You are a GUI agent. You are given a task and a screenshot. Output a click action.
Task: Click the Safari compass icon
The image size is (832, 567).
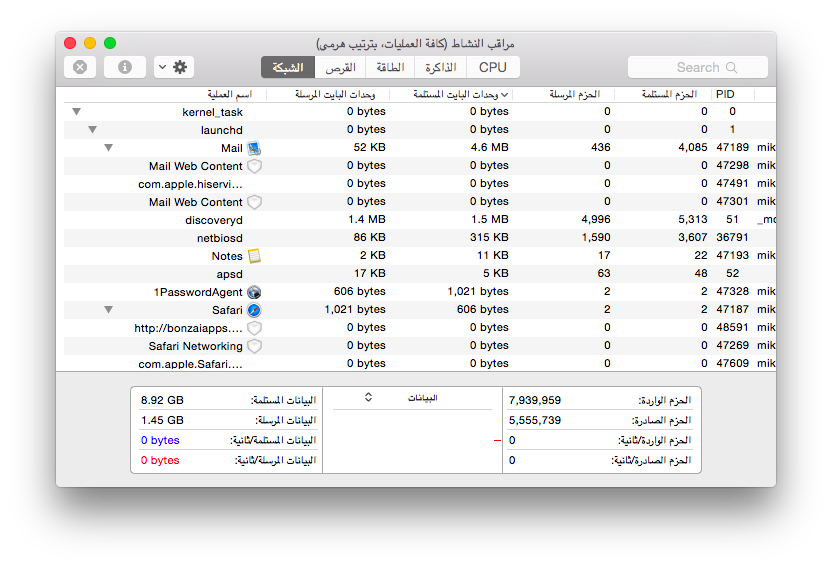(255, 310)
